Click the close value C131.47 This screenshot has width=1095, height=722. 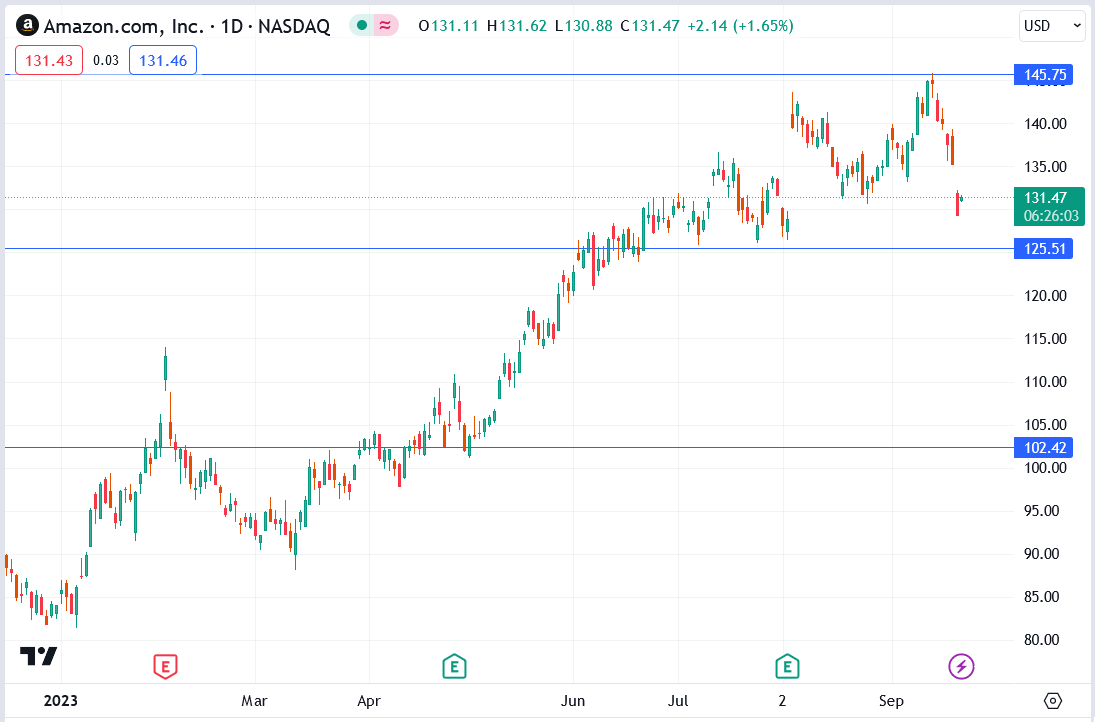649,26
